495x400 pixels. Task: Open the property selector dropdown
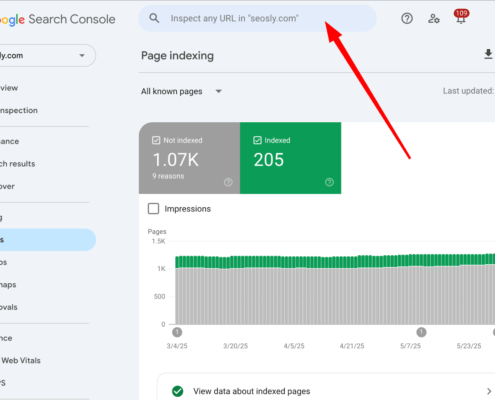pyautogui.click(x=47, y=55)
